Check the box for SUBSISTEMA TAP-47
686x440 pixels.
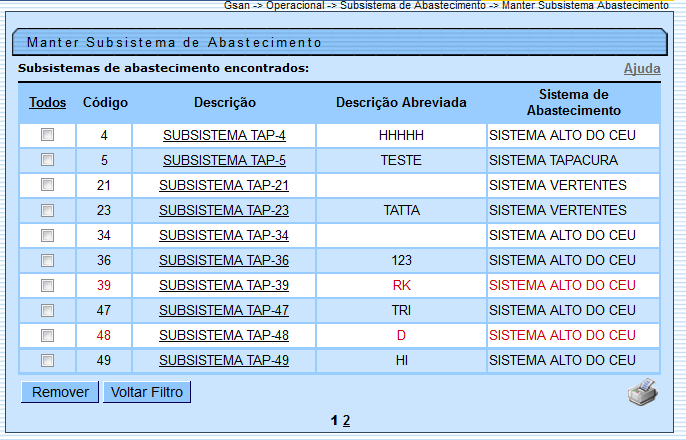click(47, 310)
